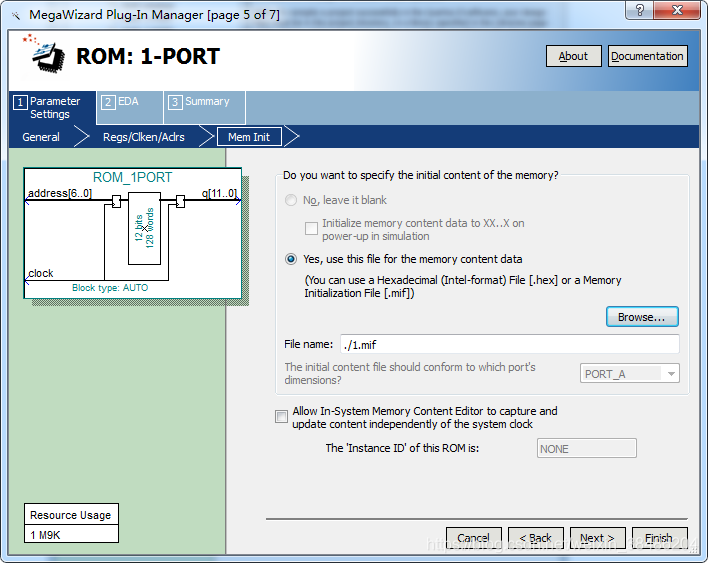Viewport: 708px width, 563px height.
Task: Click the Instance ID NONE field
Action: pos(587,448)
